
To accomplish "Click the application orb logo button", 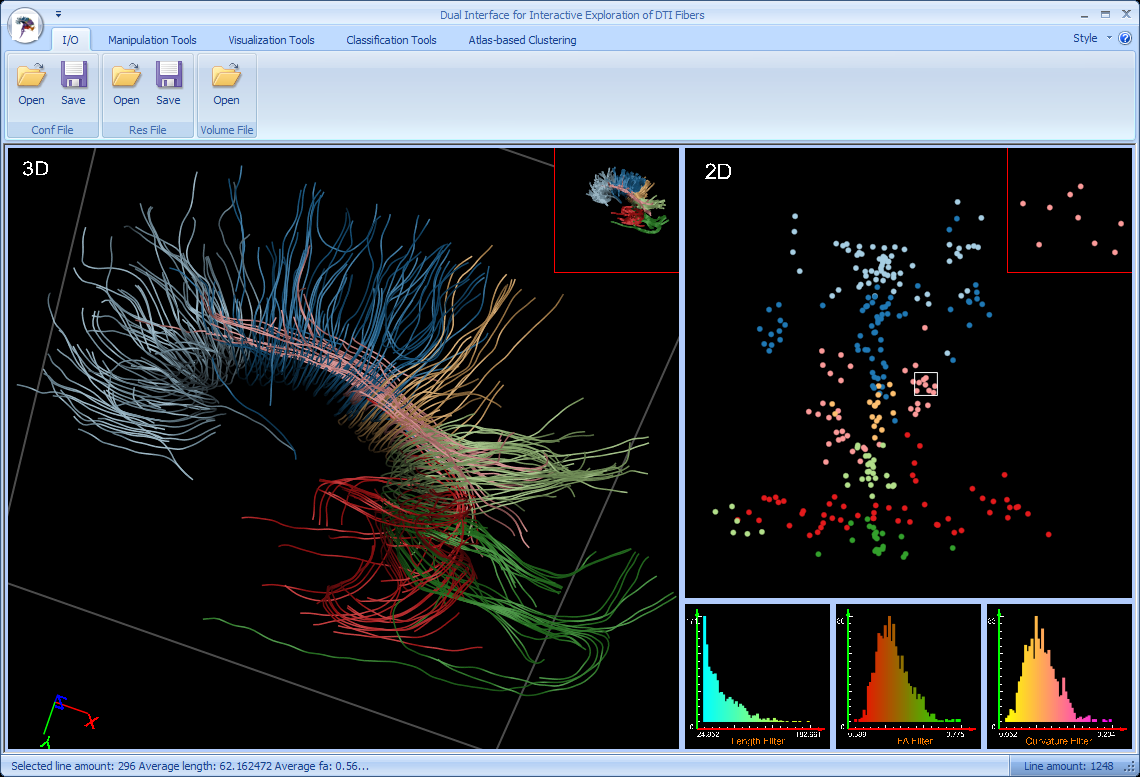I will point(25,26).
